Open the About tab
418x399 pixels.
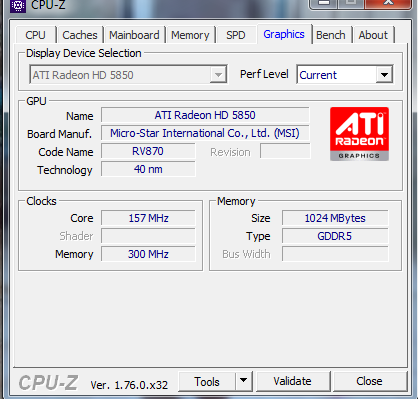[x=373, y=35]
